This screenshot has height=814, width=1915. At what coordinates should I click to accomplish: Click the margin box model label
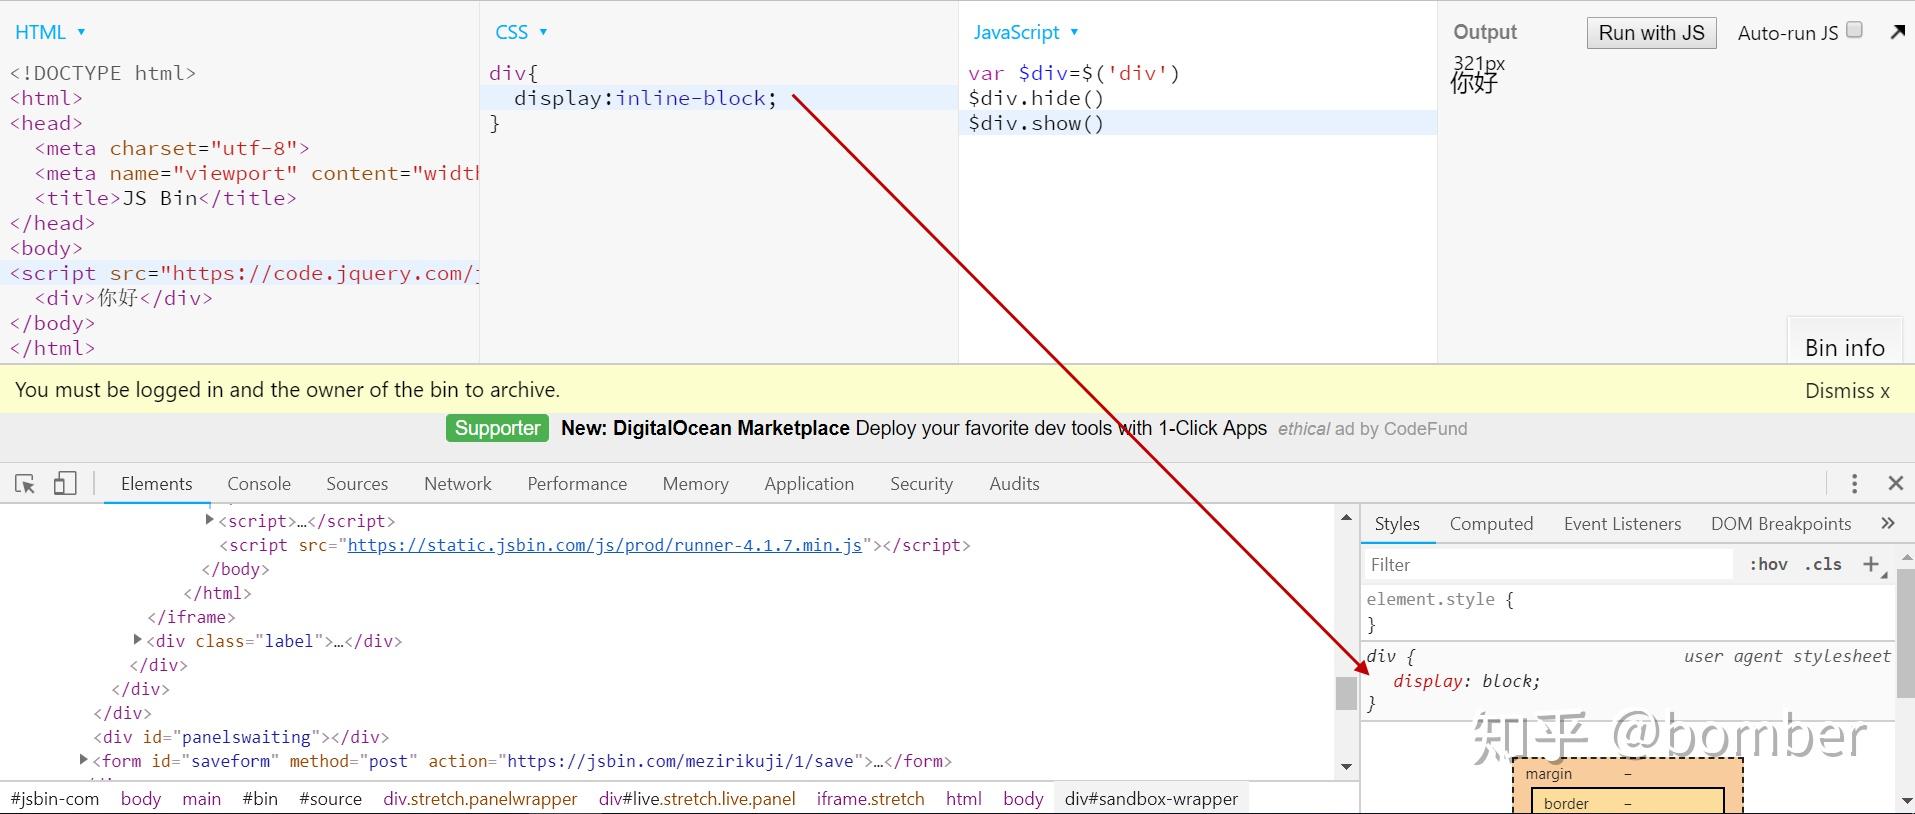click(1548, 774)
